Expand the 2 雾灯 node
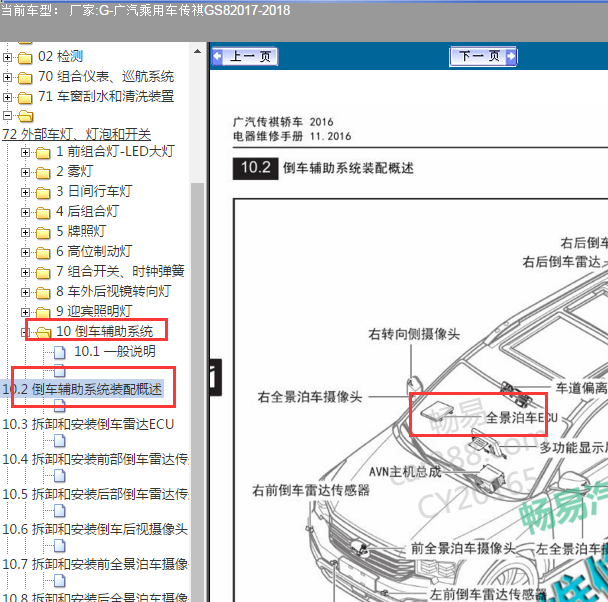 tap(25, 172)
